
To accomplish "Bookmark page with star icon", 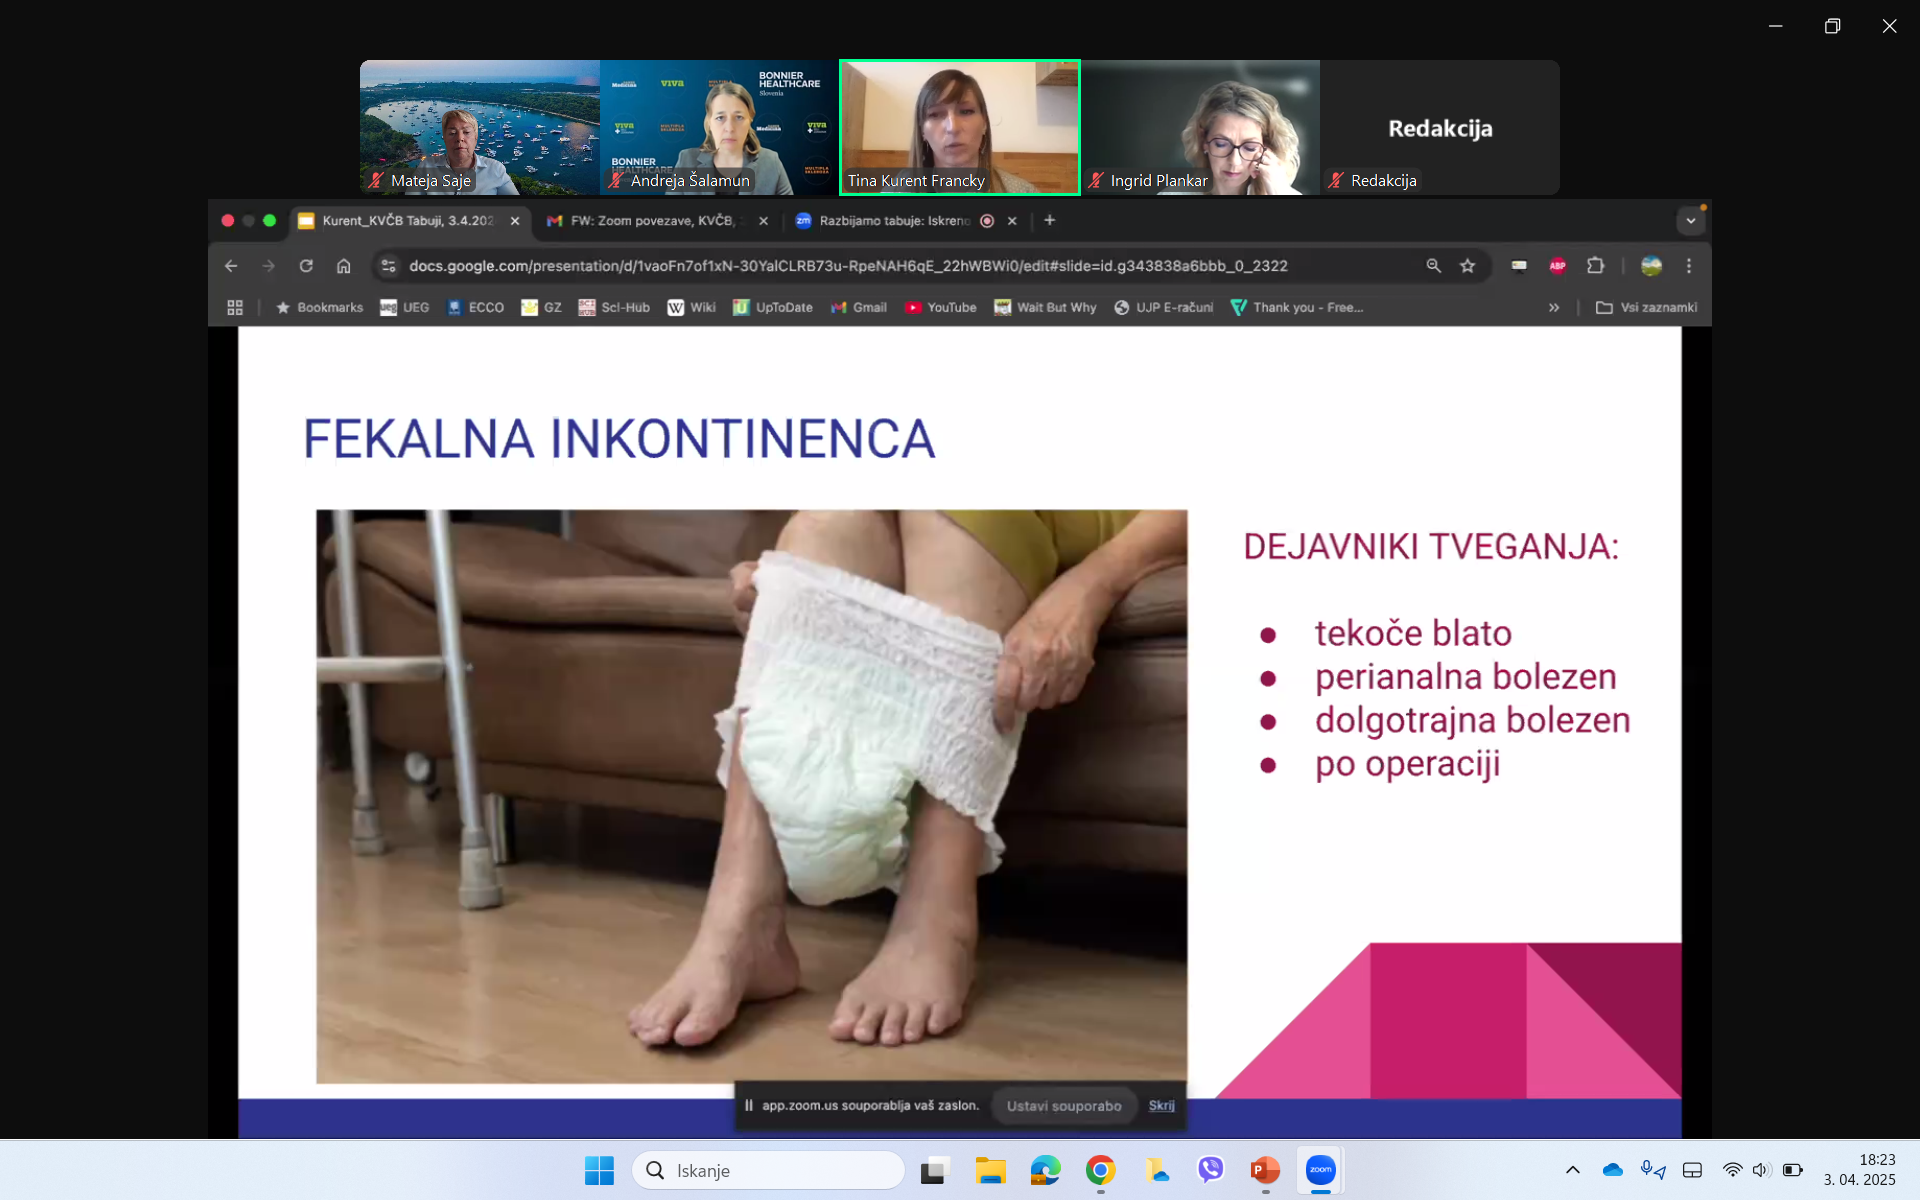I will click(x=1467, y=266).
